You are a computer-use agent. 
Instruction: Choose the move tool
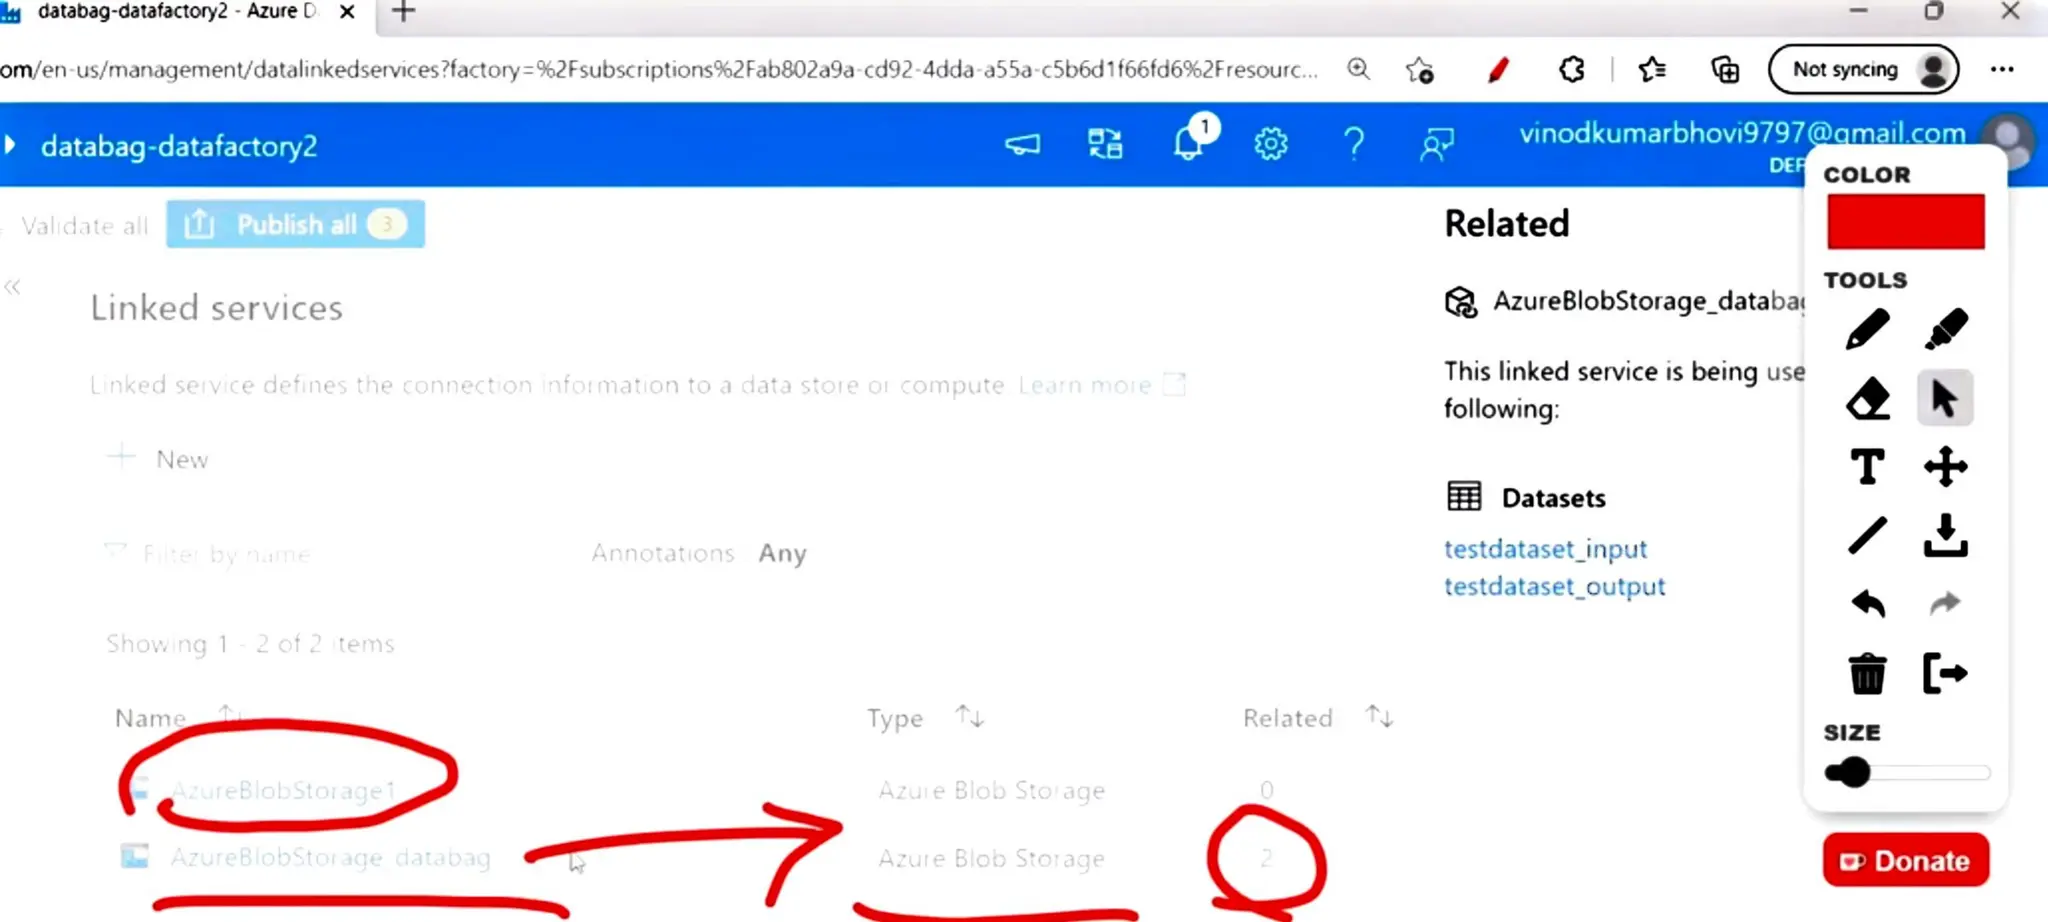pyautogui.click(x=1945, y=467)
